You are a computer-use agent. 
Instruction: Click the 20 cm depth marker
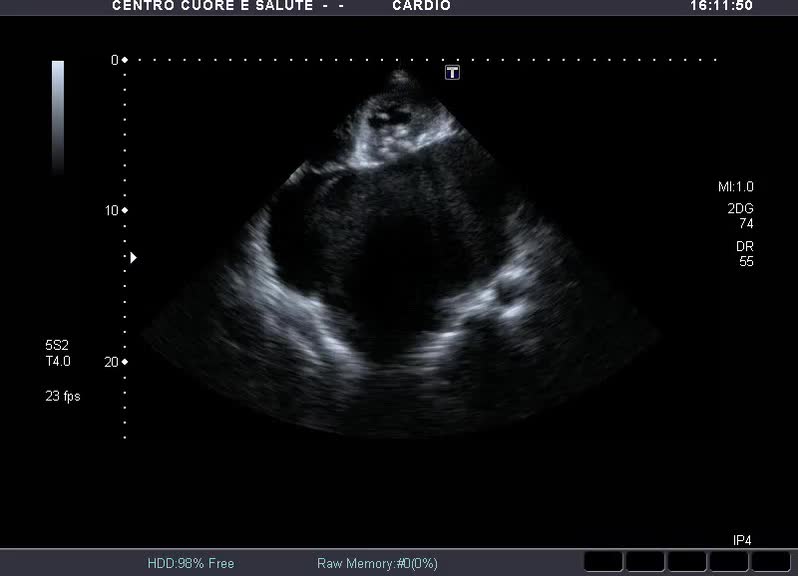tap(117, 362)
